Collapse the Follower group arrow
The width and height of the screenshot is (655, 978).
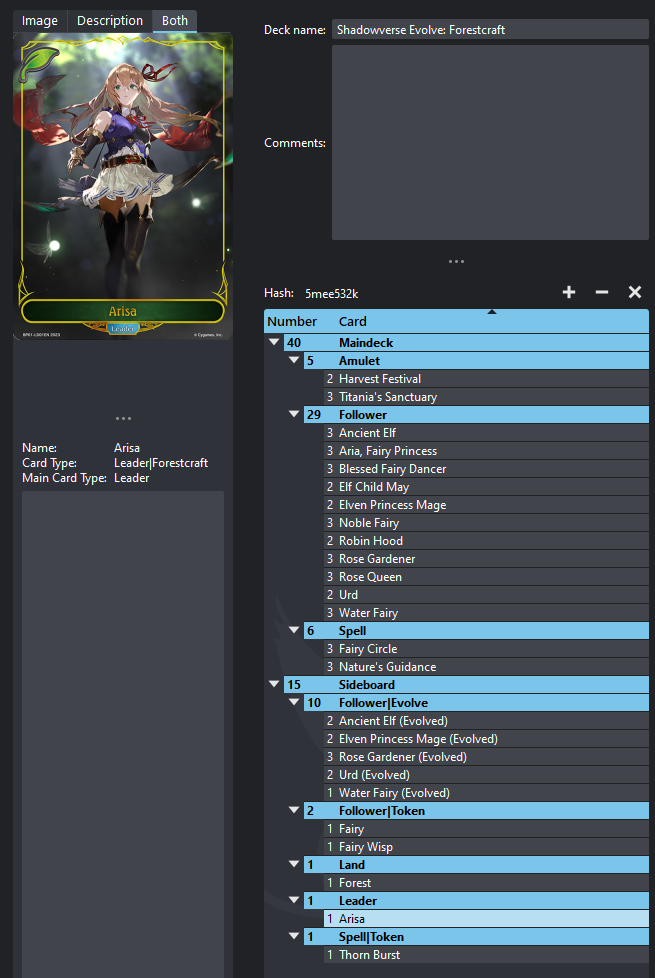[x=294, y=415]
